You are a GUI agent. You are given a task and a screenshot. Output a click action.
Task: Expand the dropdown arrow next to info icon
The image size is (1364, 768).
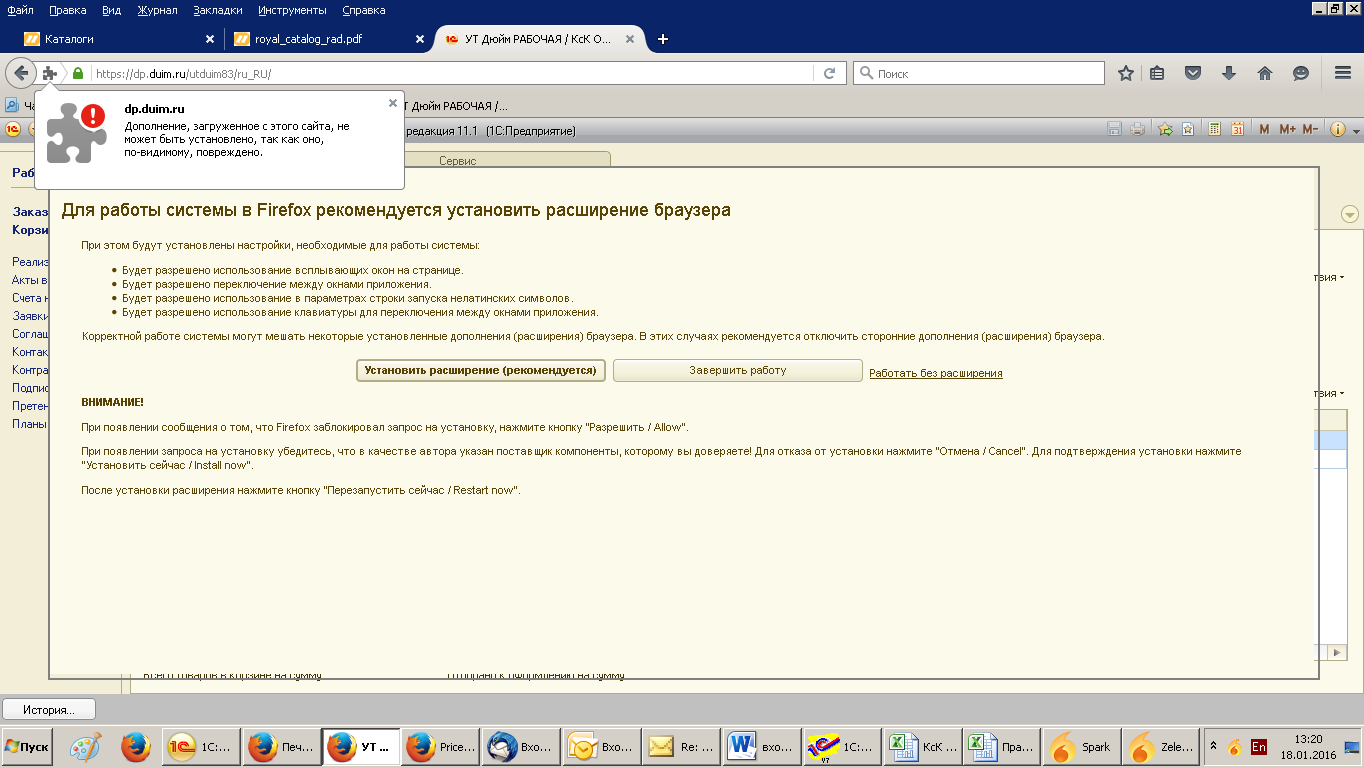pyautogui.click(x=1356, y=131)
